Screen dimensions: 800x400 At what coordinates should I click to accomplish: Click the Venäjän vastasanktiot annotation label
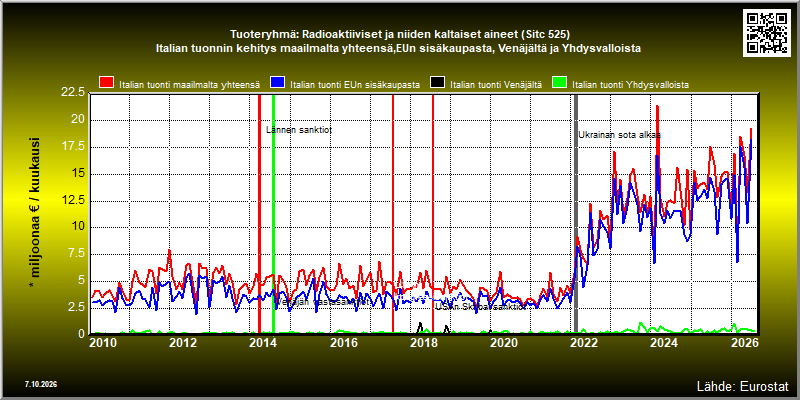[322, 302]
